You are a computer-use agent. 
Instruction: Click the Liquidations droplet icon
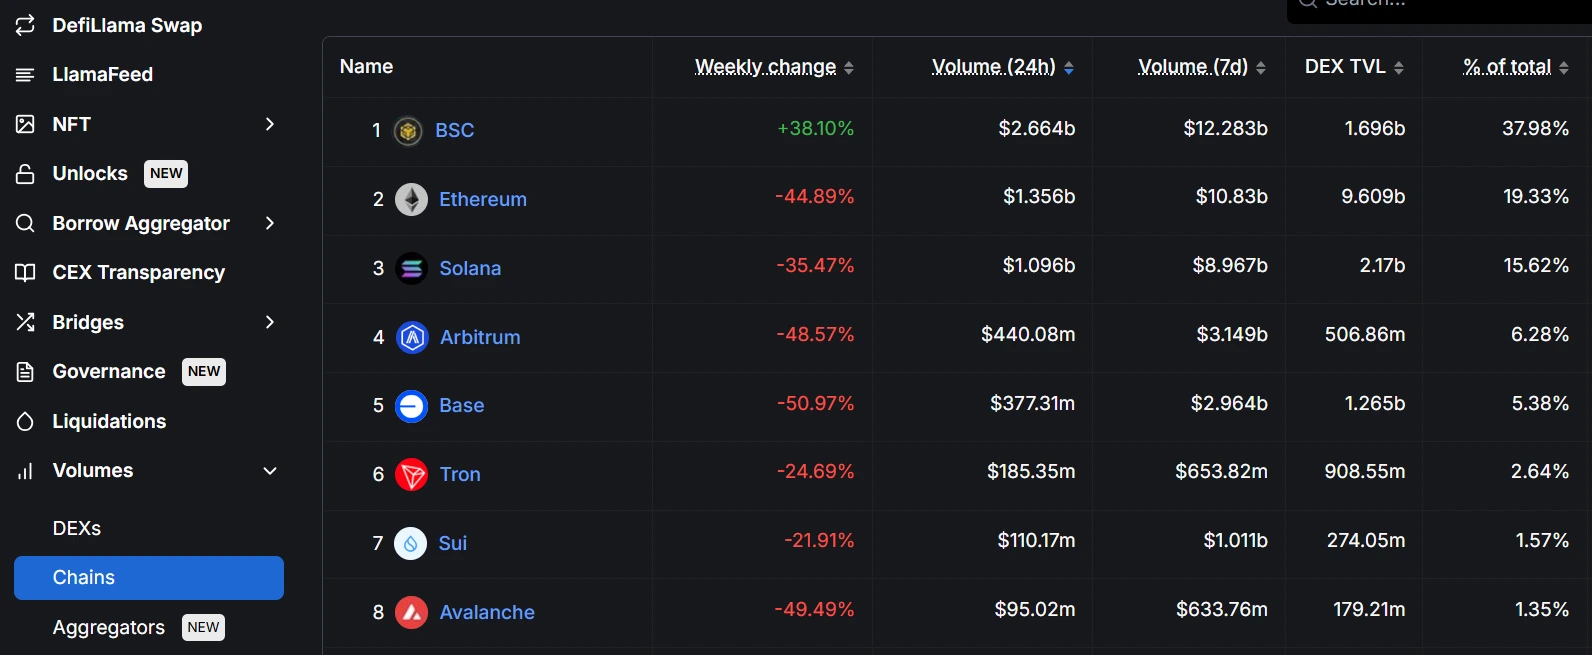pyautogui.click(x=26, y=422)
